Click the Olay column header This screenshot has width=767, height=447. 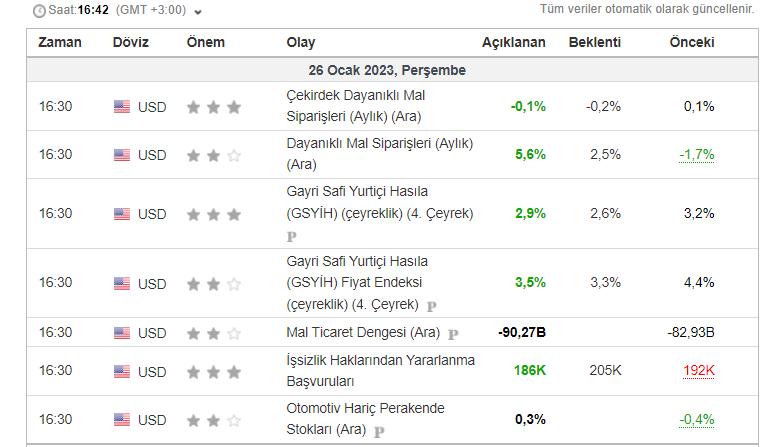(x=301, y=43)
